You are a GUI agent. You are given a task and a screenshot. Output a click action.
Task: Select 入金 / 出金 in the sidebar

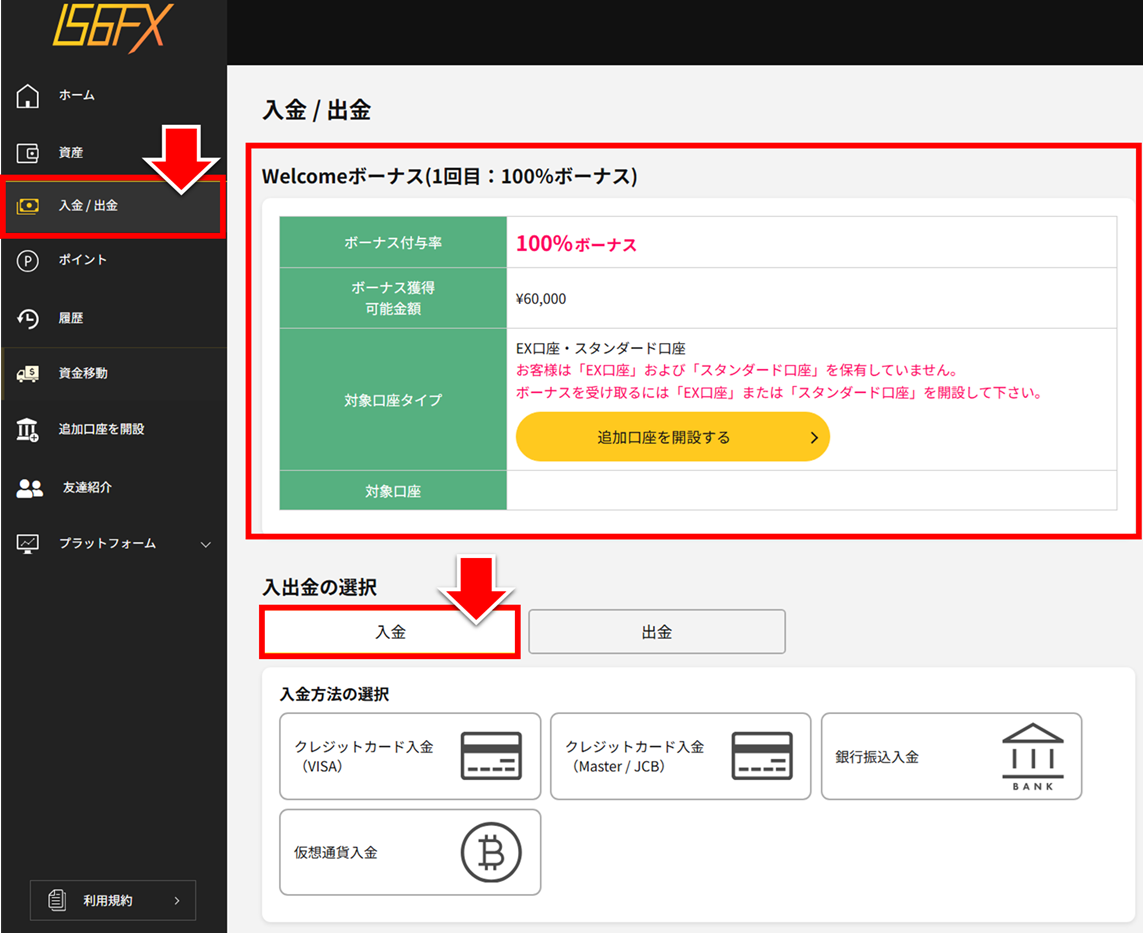click(x=114, y=206)
